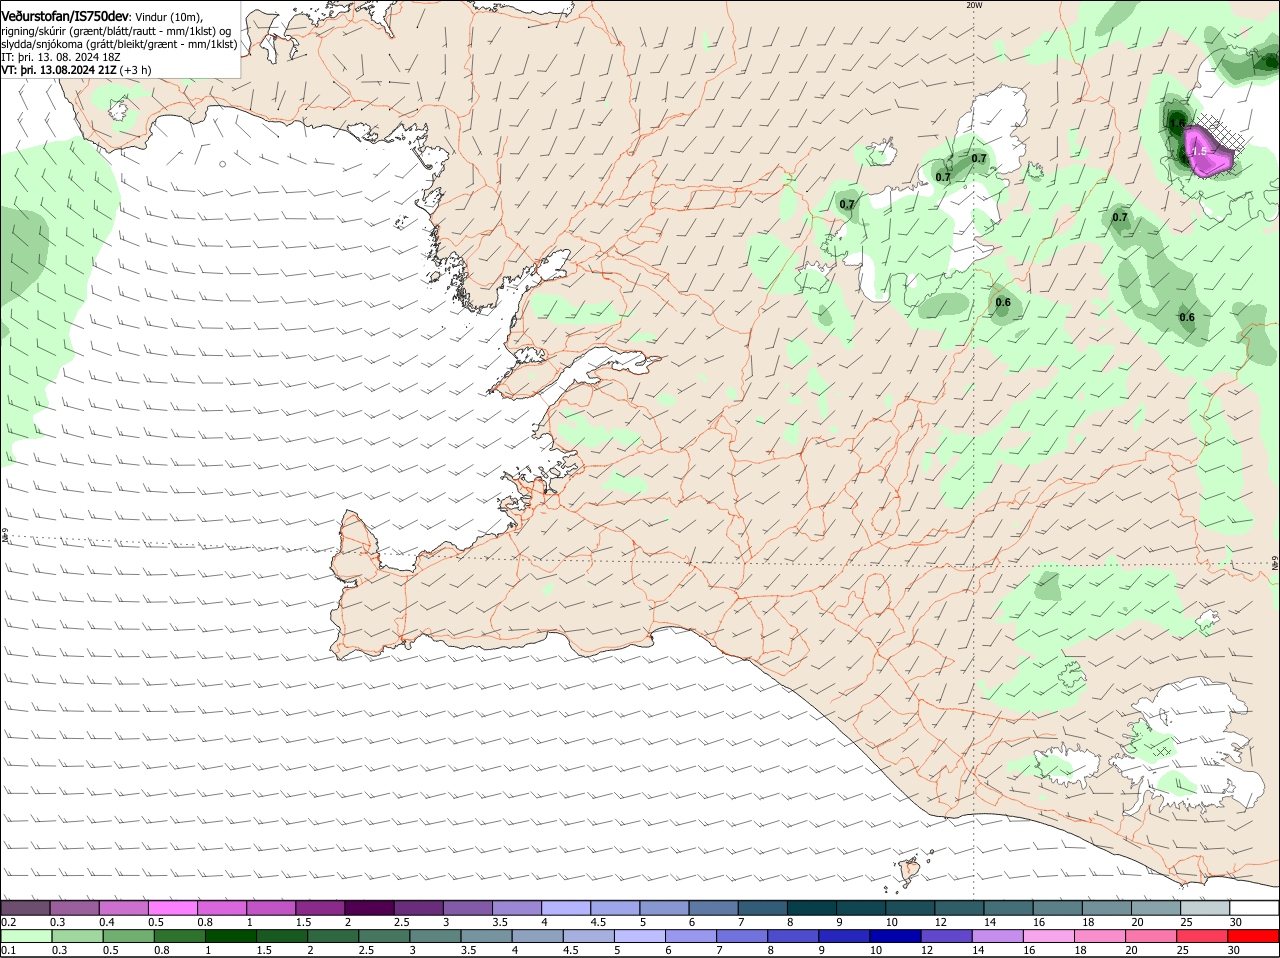Select the white top-row swatch after label 30
Viewport: 1280px width, 958px height.
(1254, 908)
